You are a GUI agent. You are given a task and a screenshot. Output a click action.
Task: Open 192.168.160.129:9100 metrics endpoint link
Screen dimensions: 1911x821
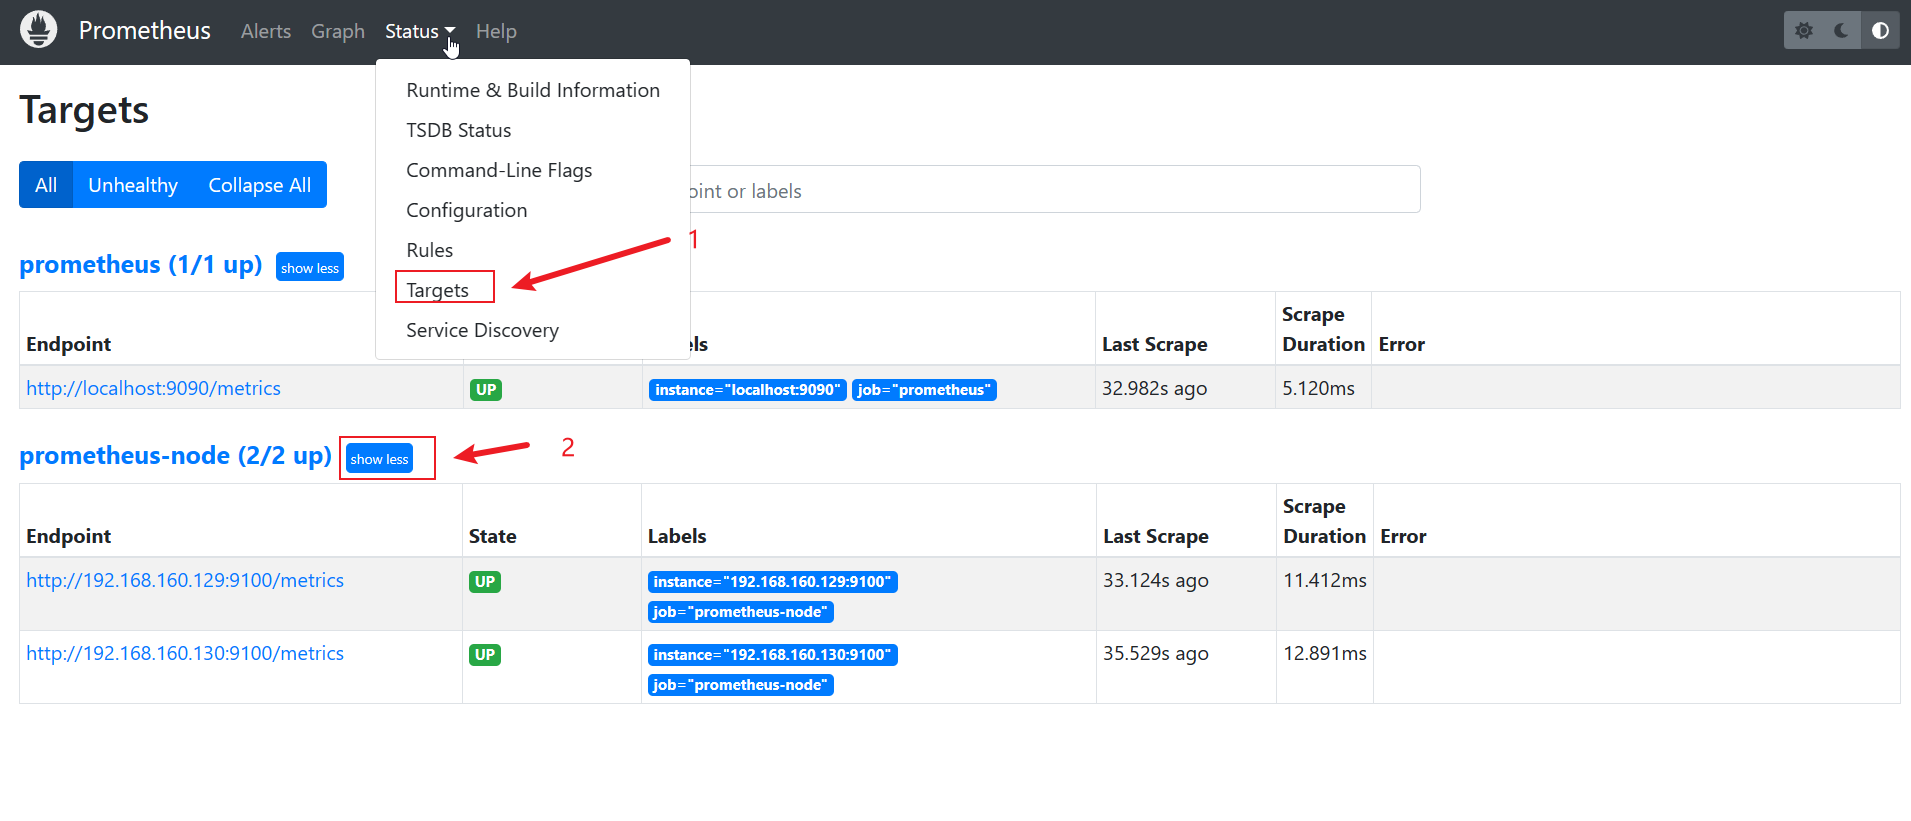185,580
